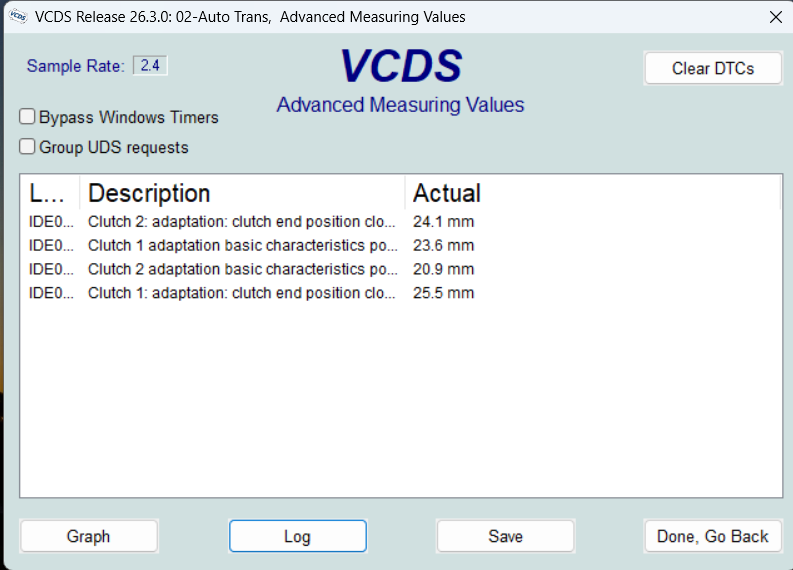Click the 20.9 mm value

(444, 269)
